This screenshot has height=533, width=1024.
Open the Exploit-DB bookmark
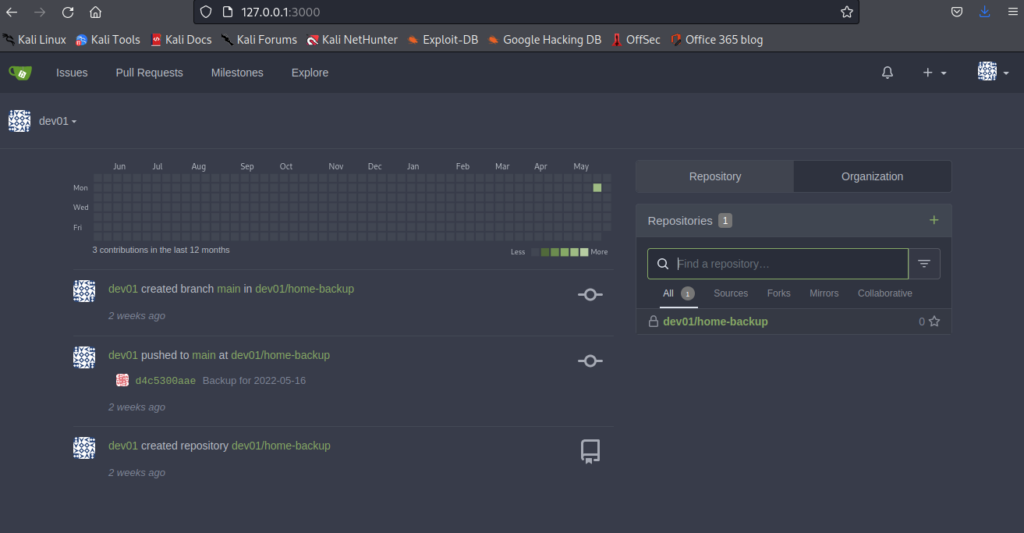pos(443,40)
